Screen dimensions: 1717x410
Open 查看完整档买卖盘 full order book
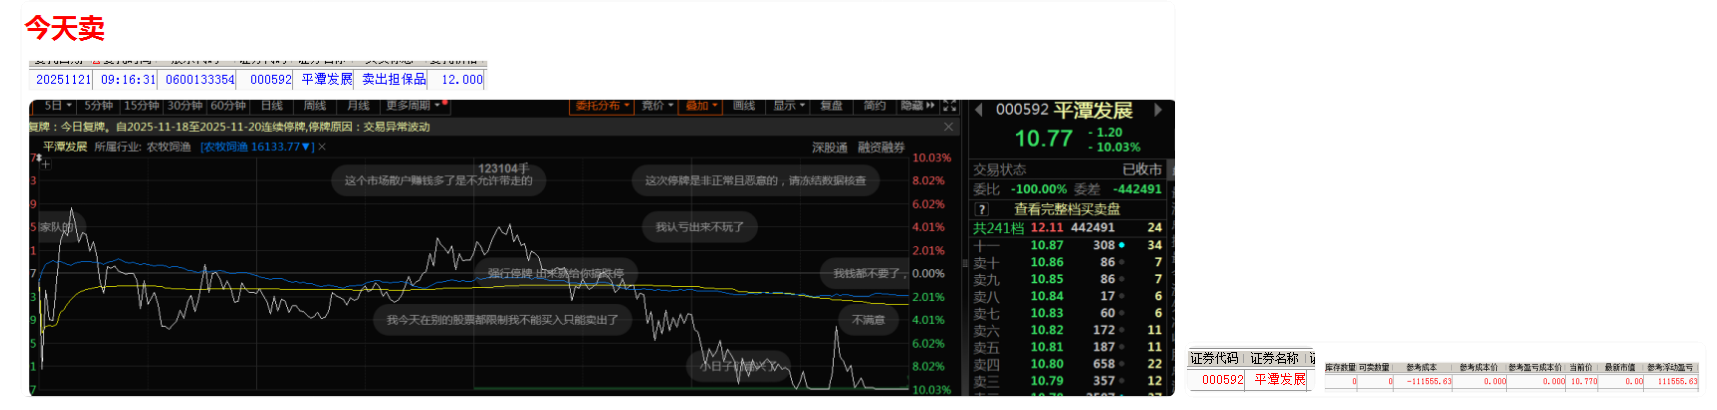[x=1067, y=209]
